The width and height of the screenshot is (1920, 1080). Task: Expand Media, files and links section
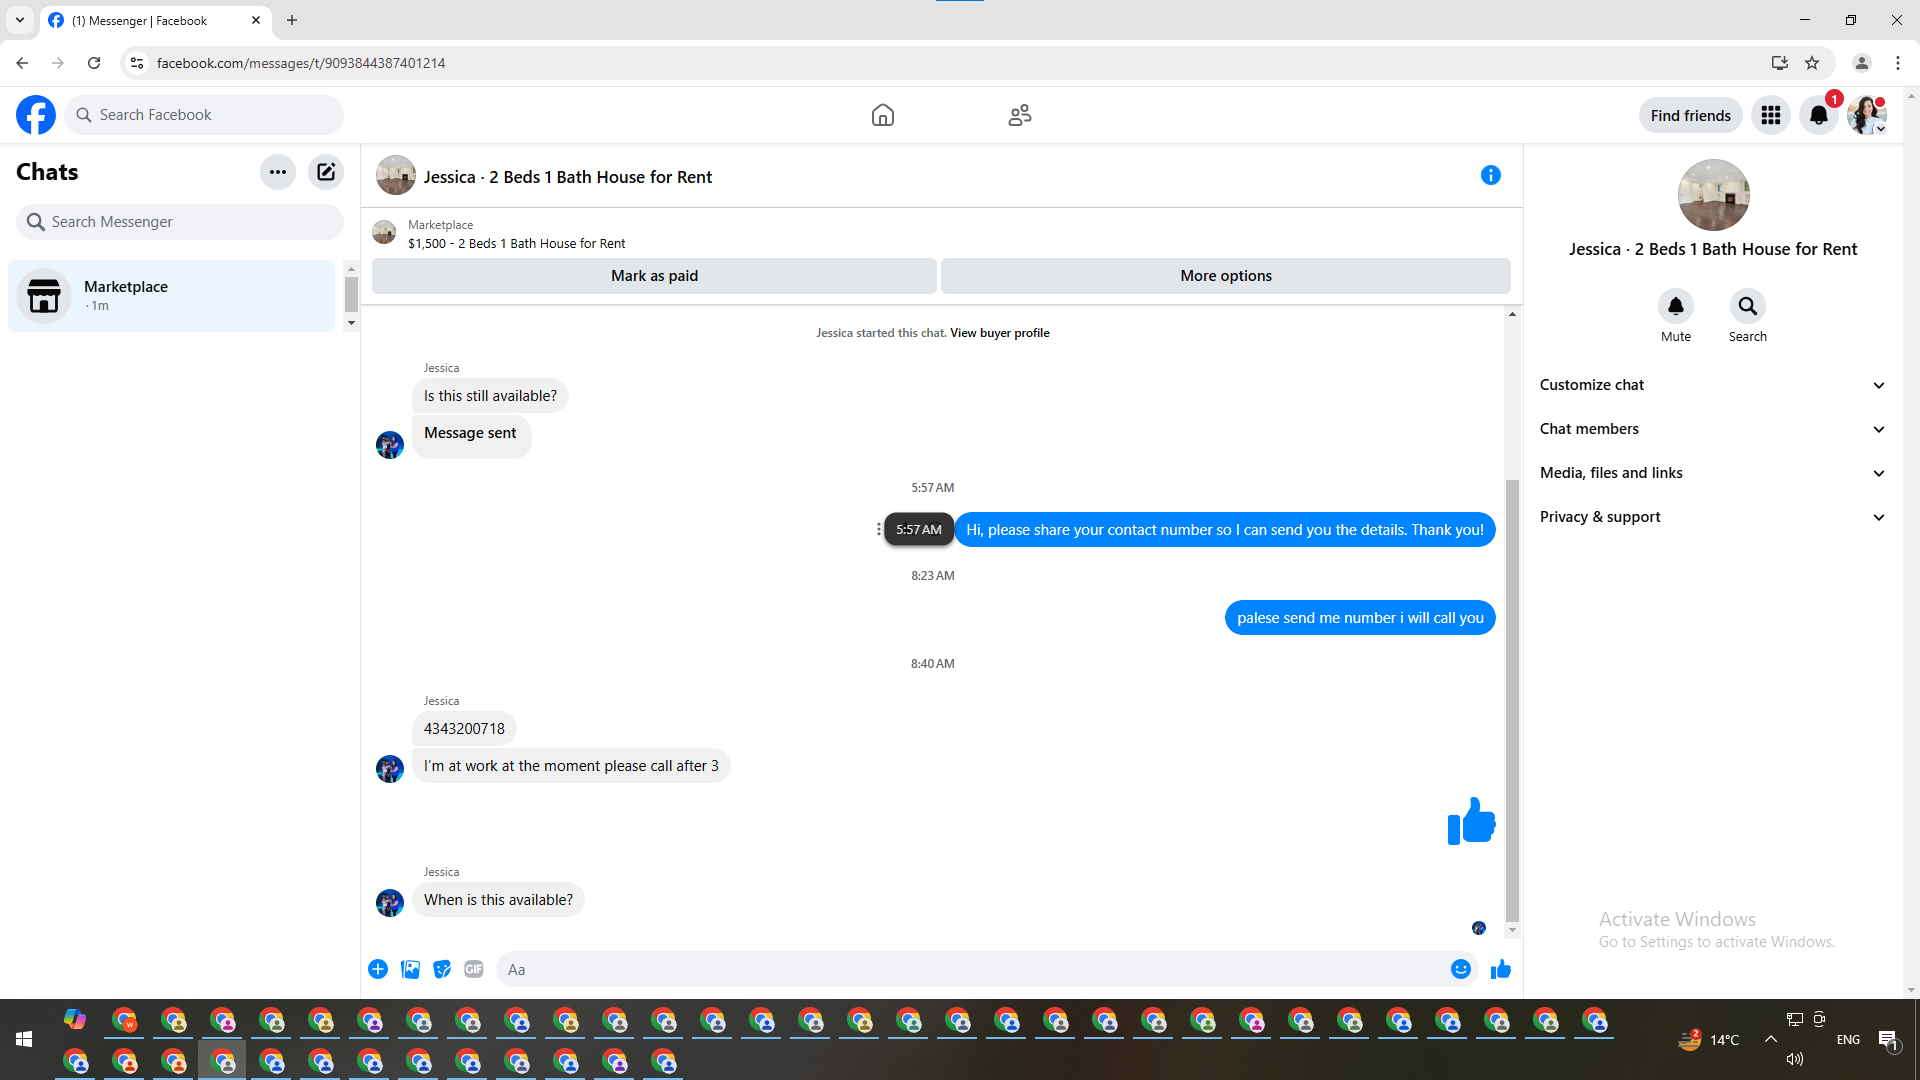click(1712, 473)
